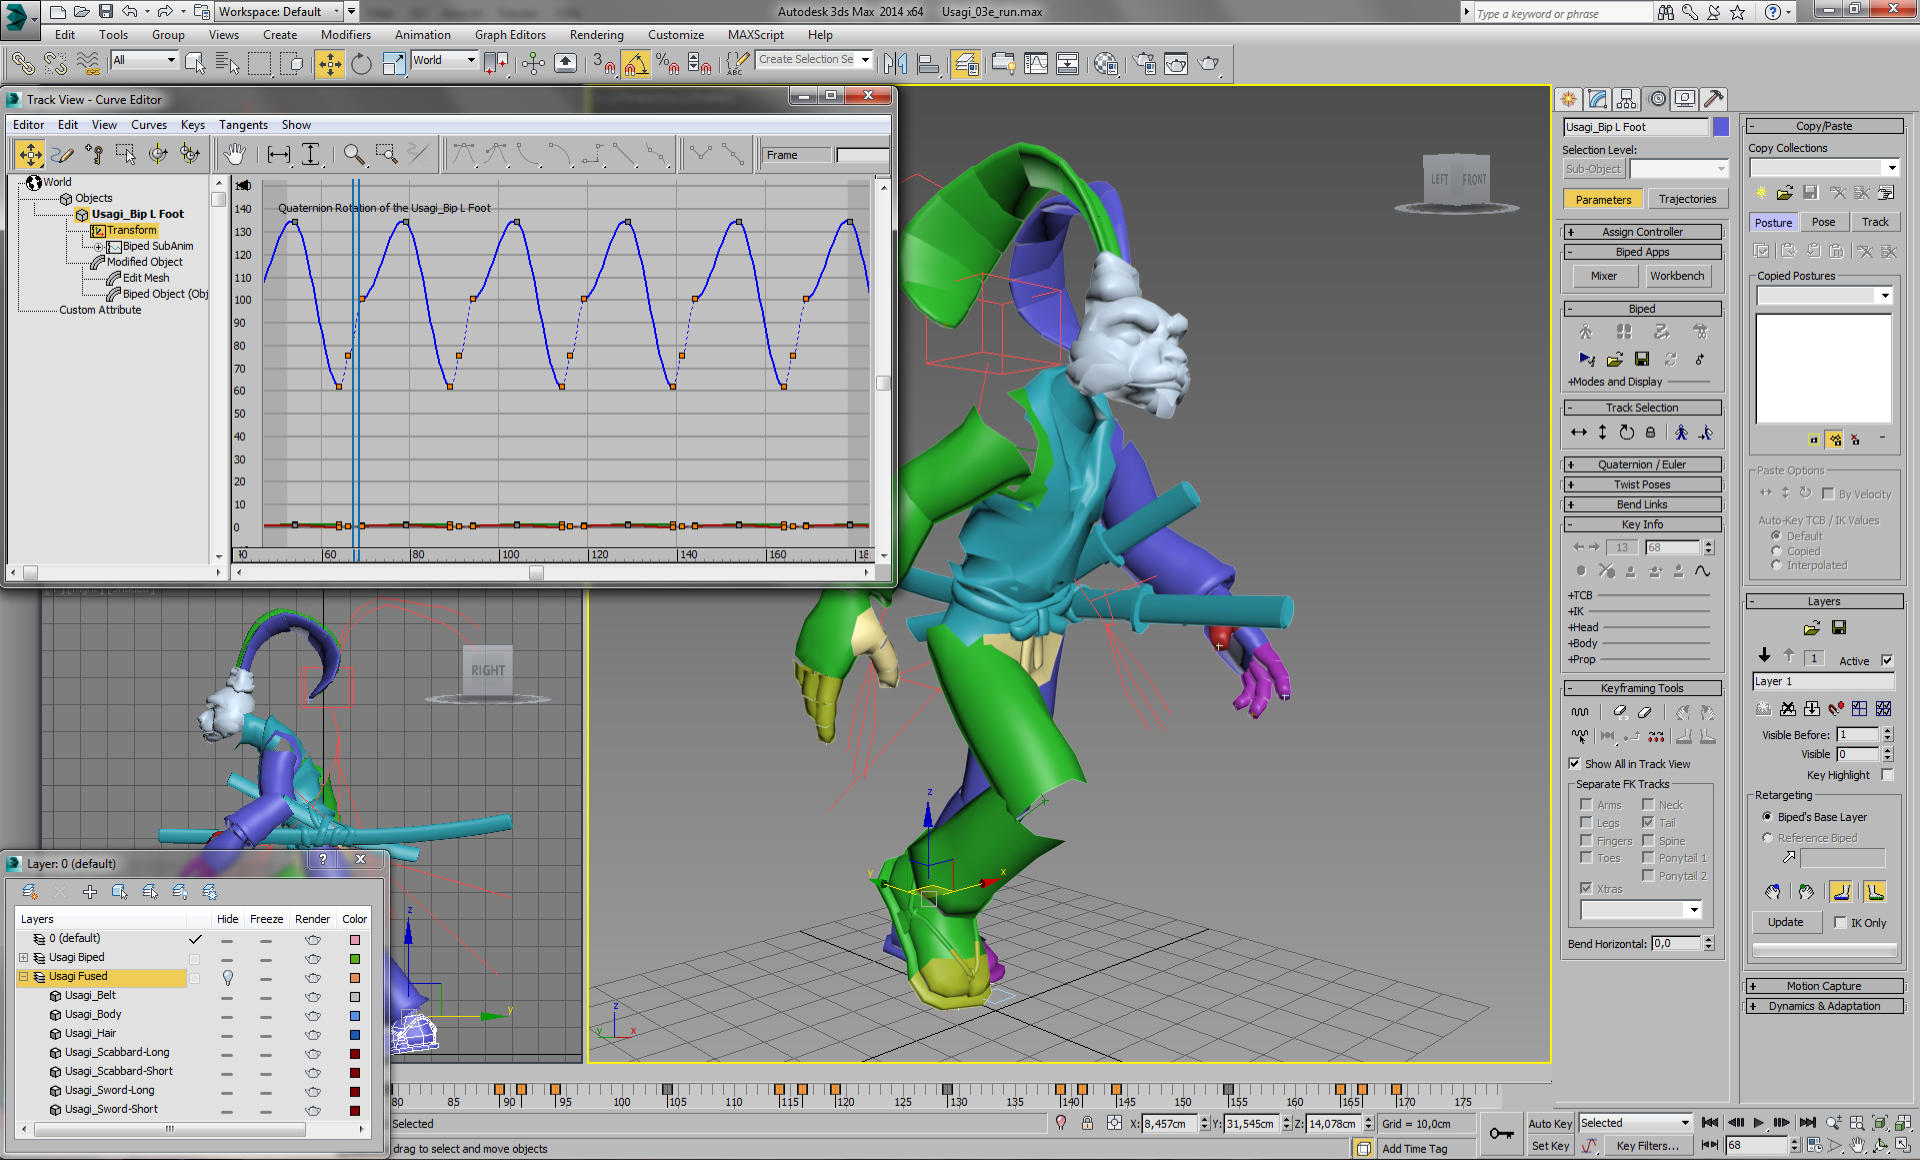This screenshot has width=1920, height=1160.
Task: Click the Link selection tool icon
Action: [x=22, y=64]
